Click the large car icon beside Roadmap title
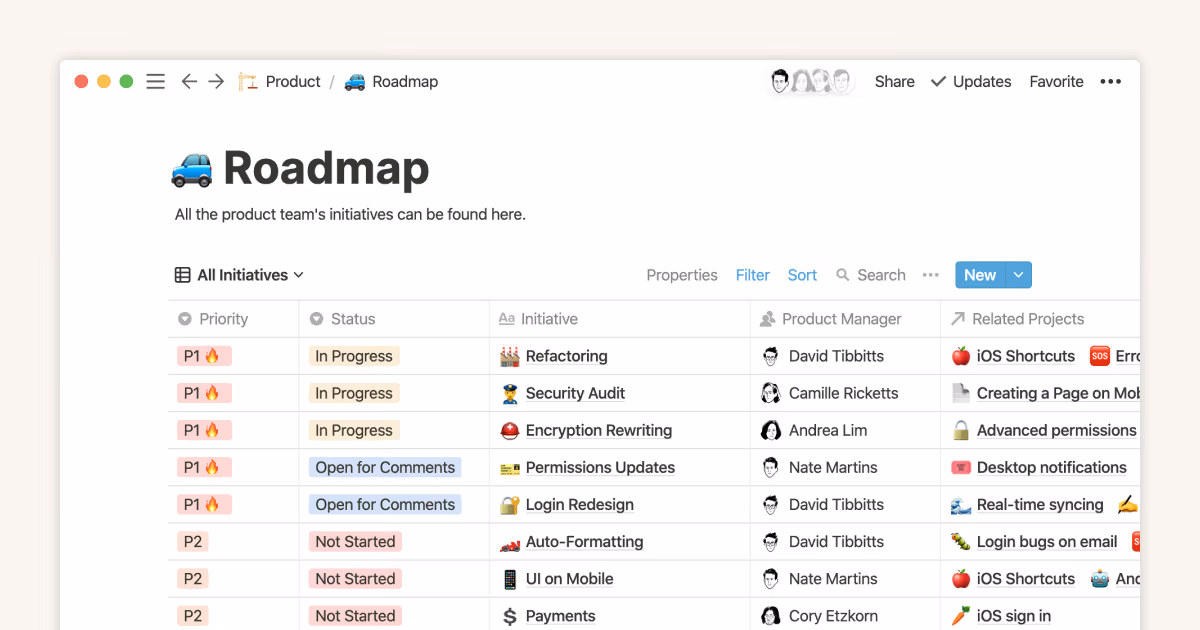 pyautogui.click(x=192, y=168)
